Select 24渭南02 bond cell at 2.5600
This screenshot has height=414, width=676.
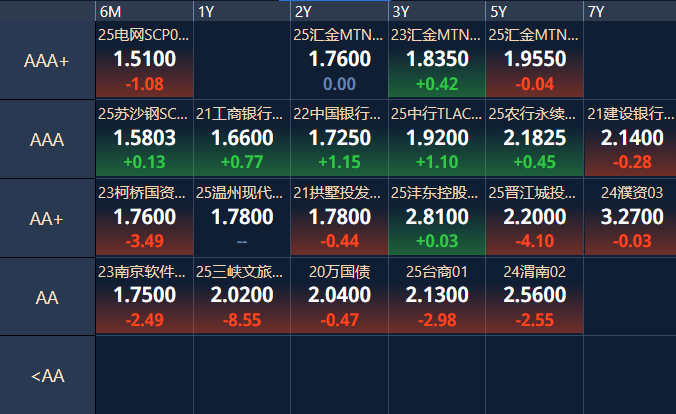534,297
